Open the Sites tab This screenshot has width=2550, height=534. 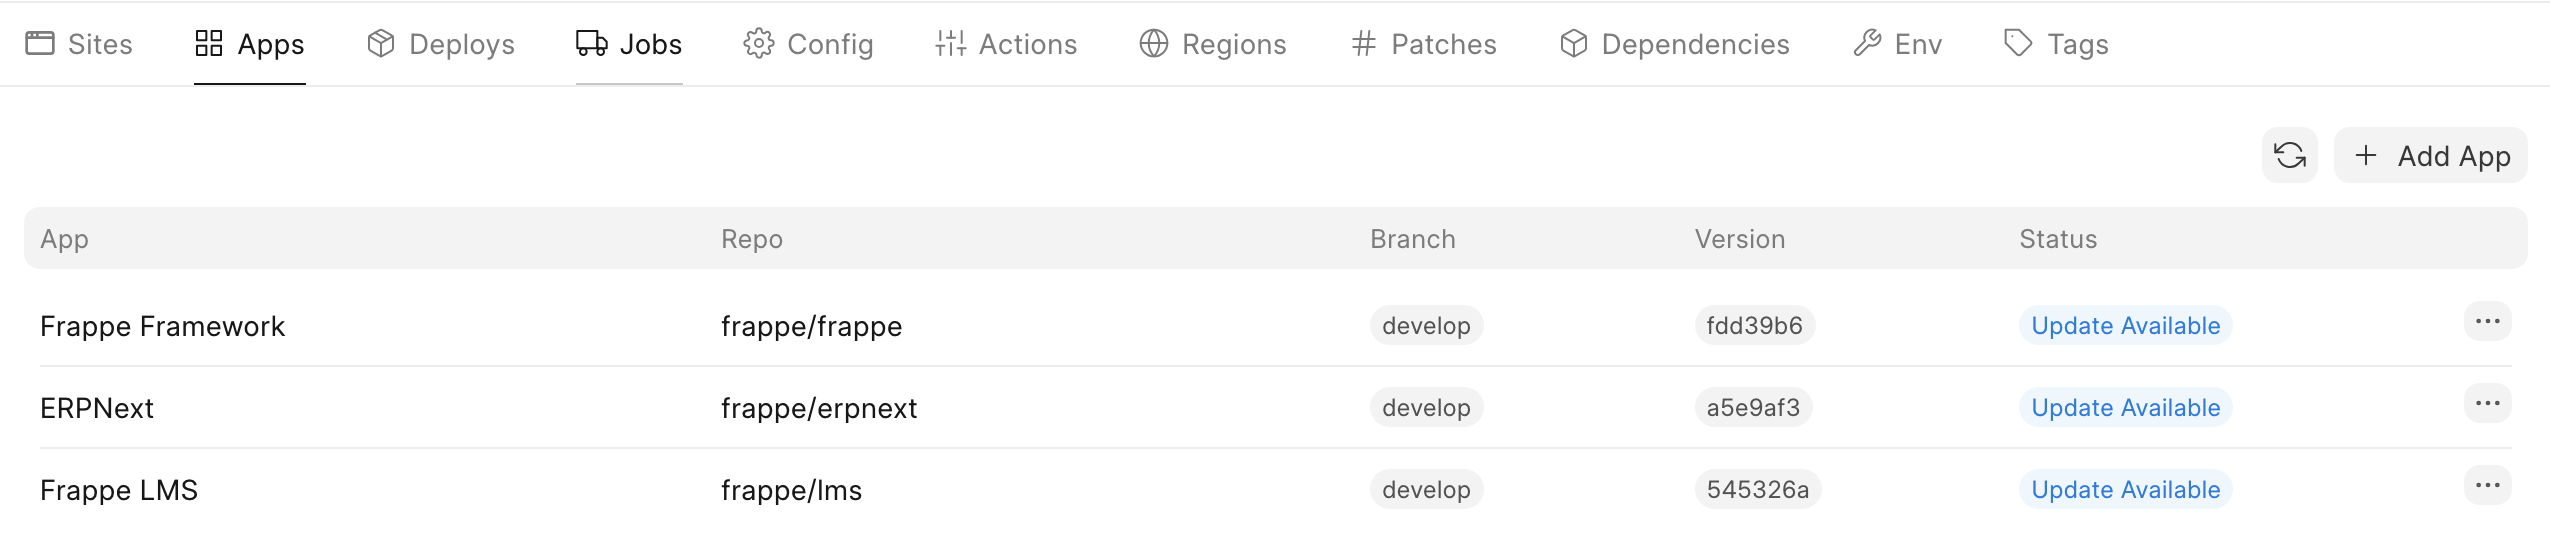79,44
